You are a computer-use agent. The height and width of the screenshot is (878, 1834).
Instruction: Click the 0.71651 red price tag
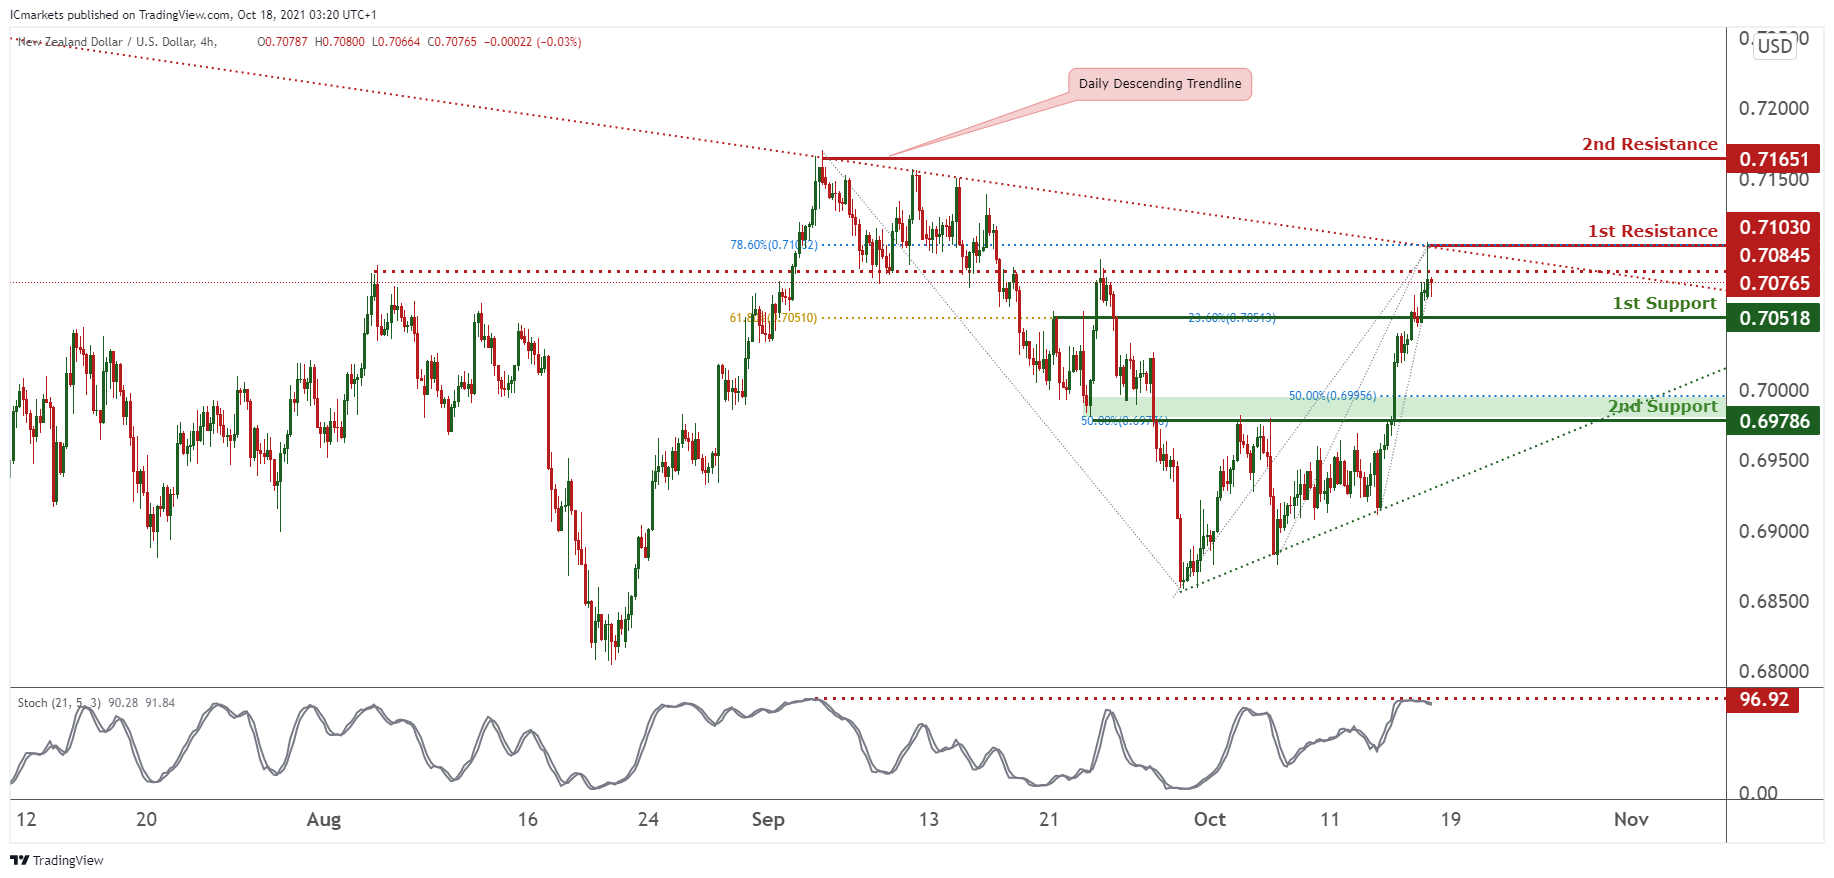click(1773, 159)
